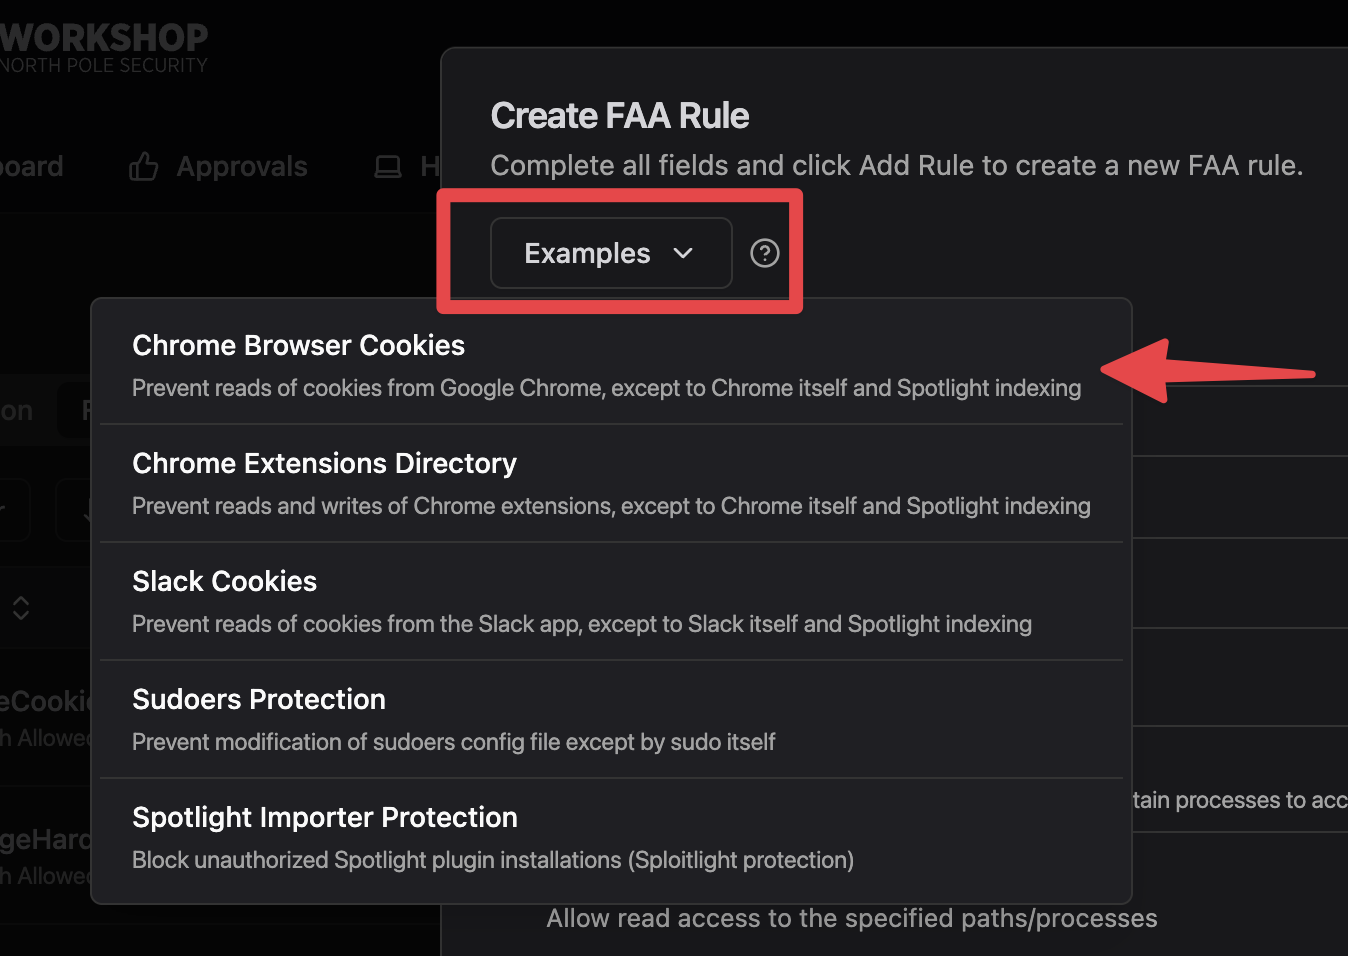Open the rule row ending in "eCooki"
The width and height of the screenshot is (1348, 956).
pyautogui.click(x=45, y=702)
